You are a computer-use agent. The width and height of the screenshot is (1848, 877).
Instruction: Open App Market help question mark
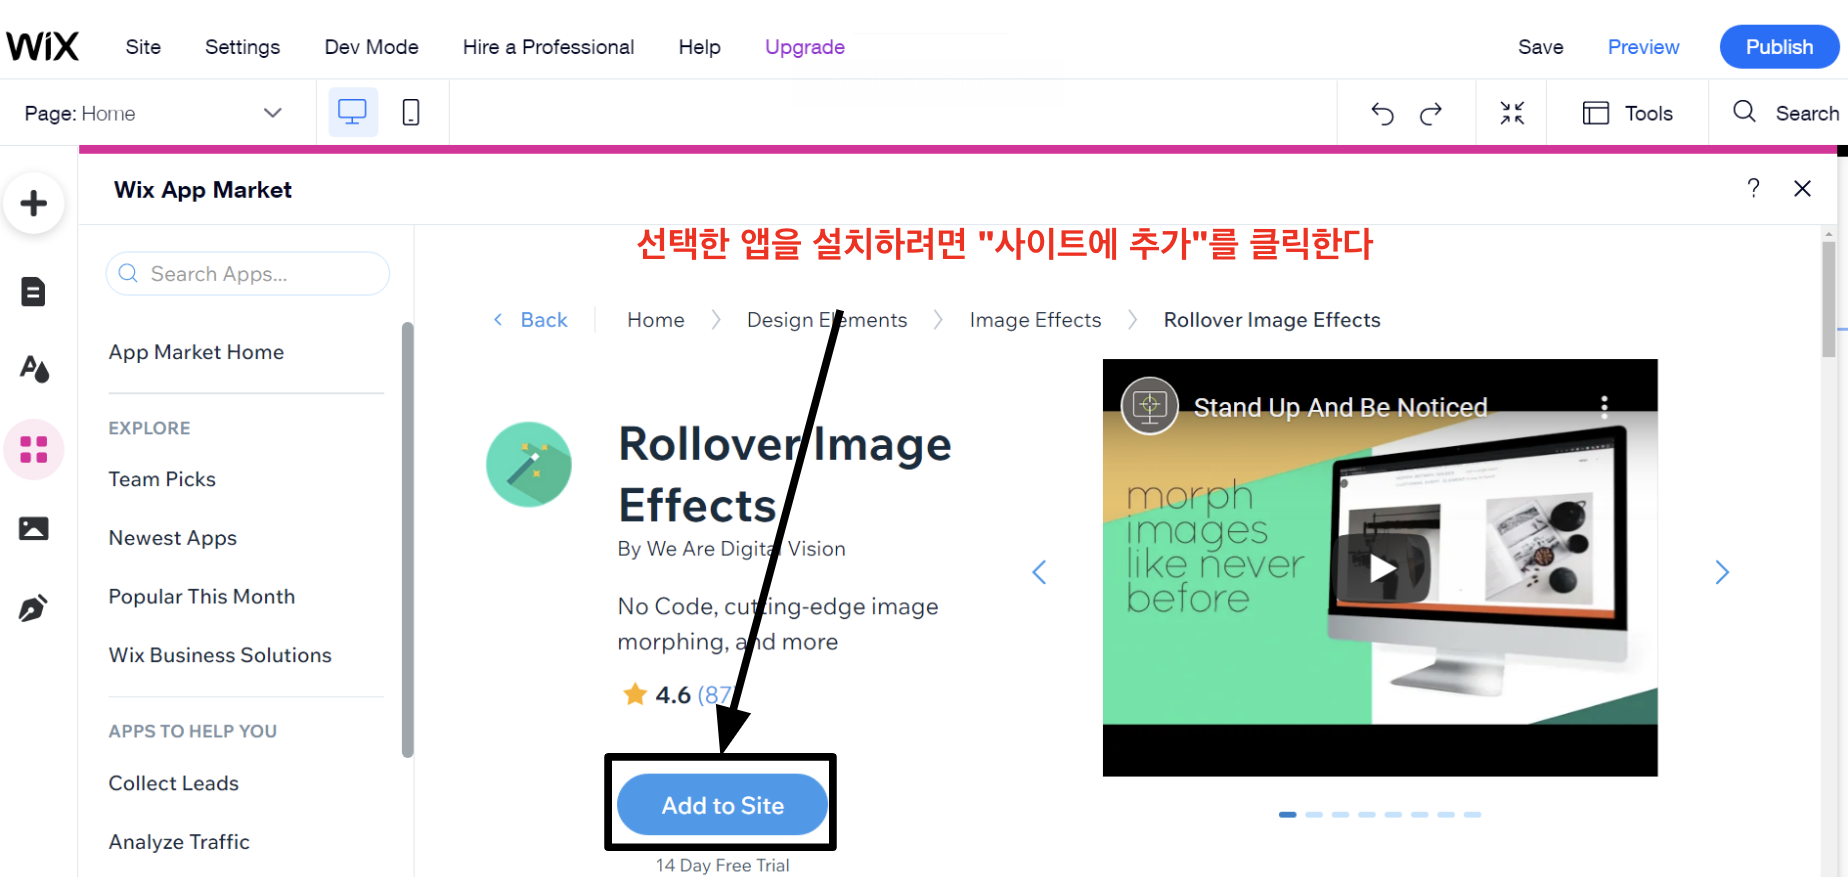[x=1753, y=188]
